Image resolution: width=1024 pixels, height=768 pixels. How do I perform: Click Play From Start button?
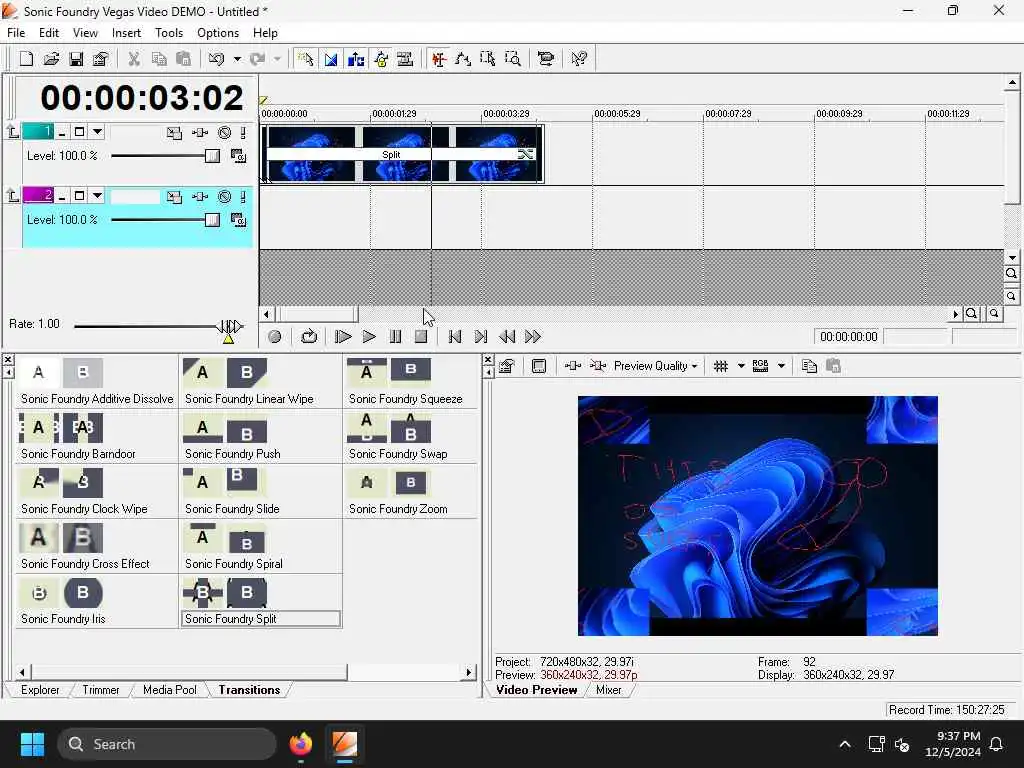pyautogui.click(x=342, y=336)
